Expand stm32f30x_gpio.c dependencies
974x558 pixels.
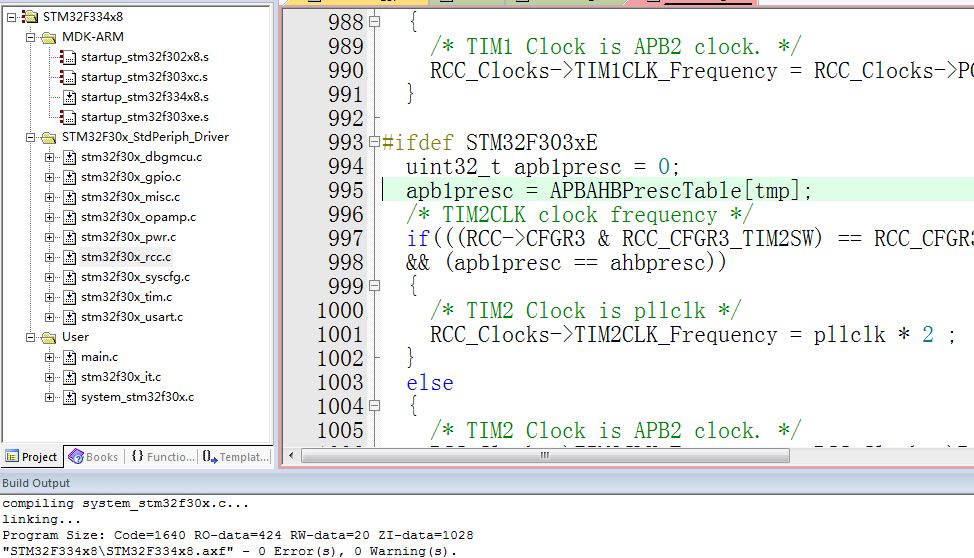(50, 177)
